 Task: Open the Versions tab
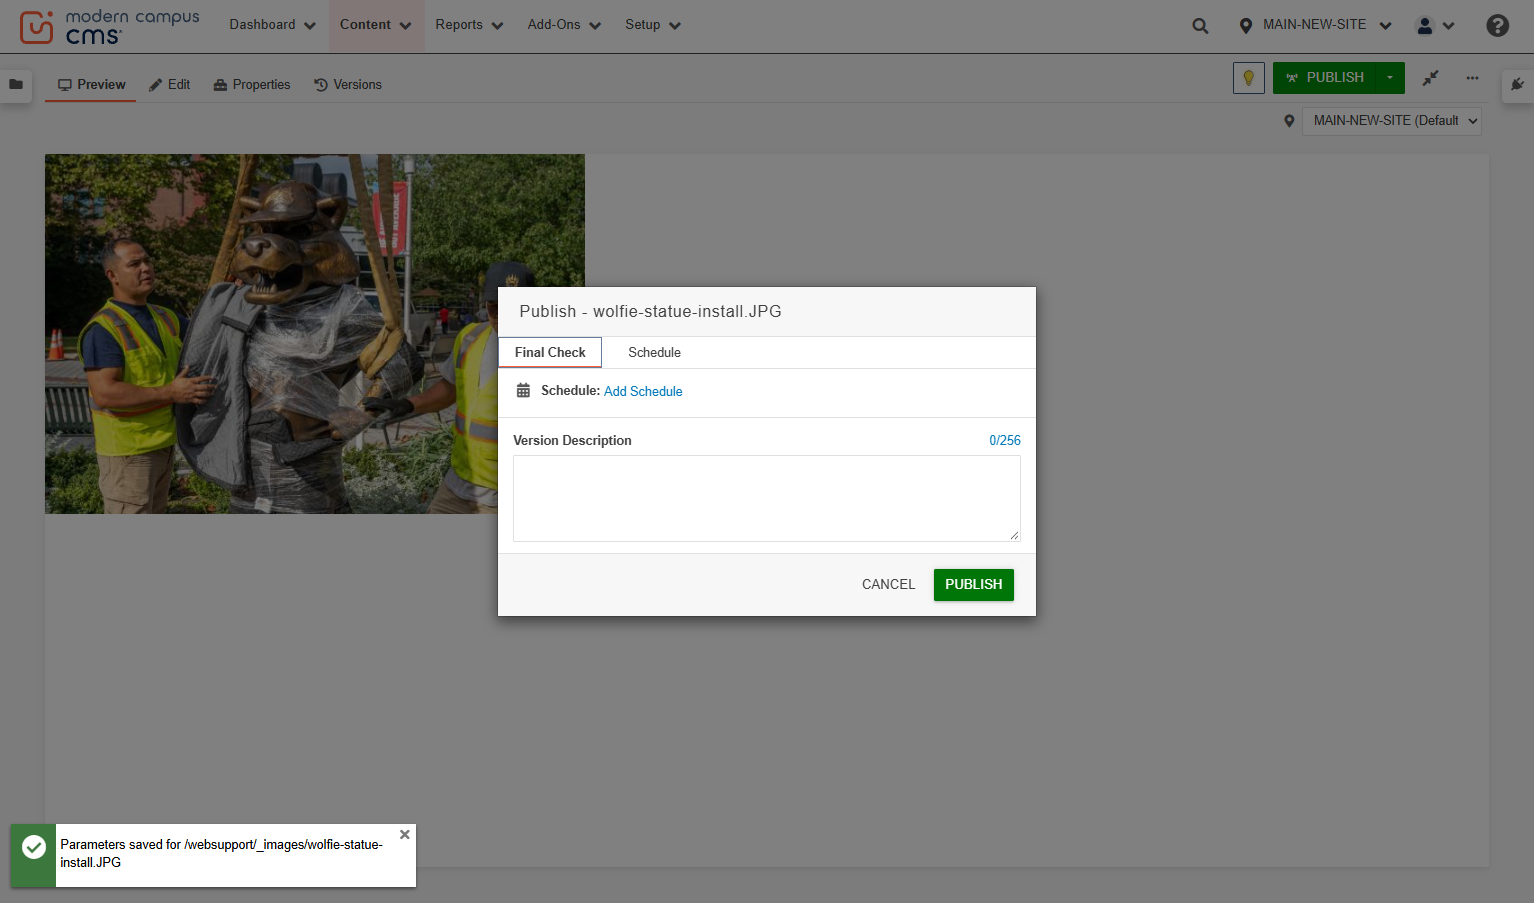pyautogui.click(x=347, y=85)
